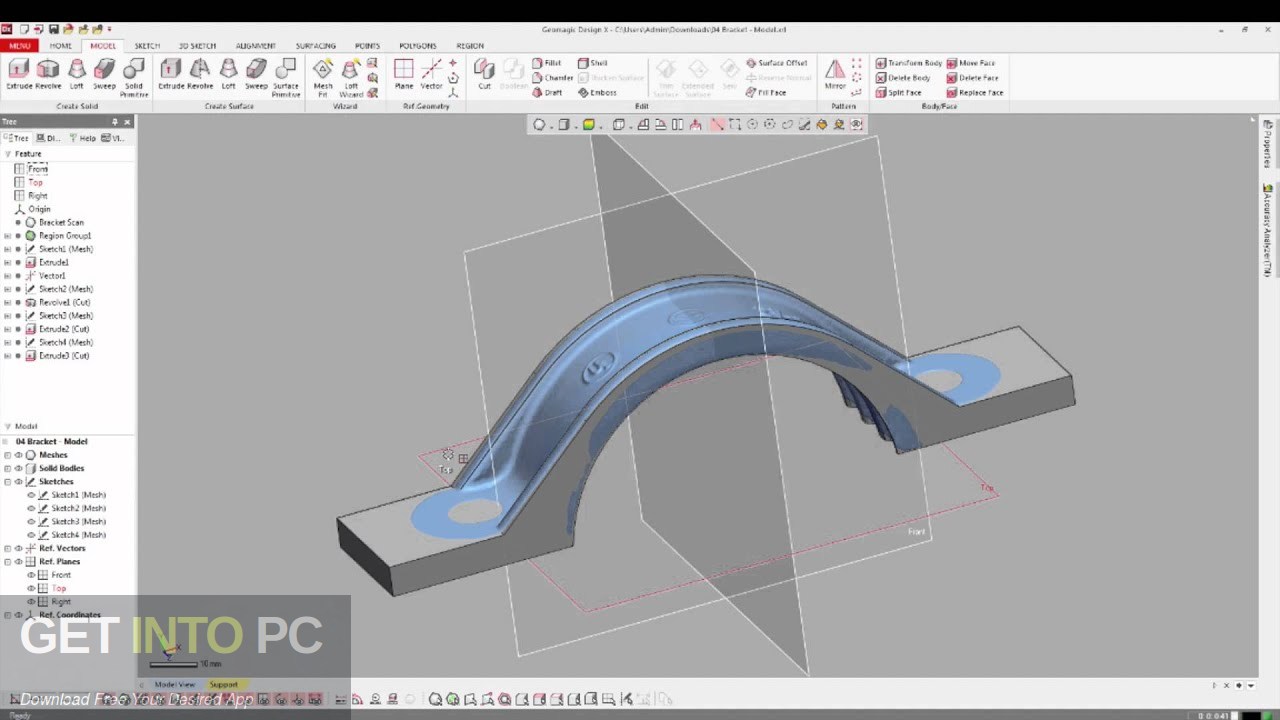Expand Extrude1 feature node
1280x720 pixels.
(x=7, y=262)
